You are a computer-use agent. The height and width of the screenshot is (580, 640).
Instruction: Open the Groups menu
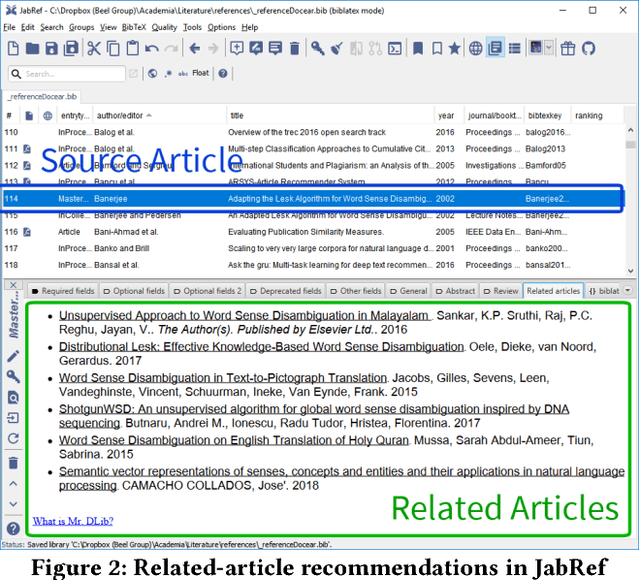pos(81,27)
